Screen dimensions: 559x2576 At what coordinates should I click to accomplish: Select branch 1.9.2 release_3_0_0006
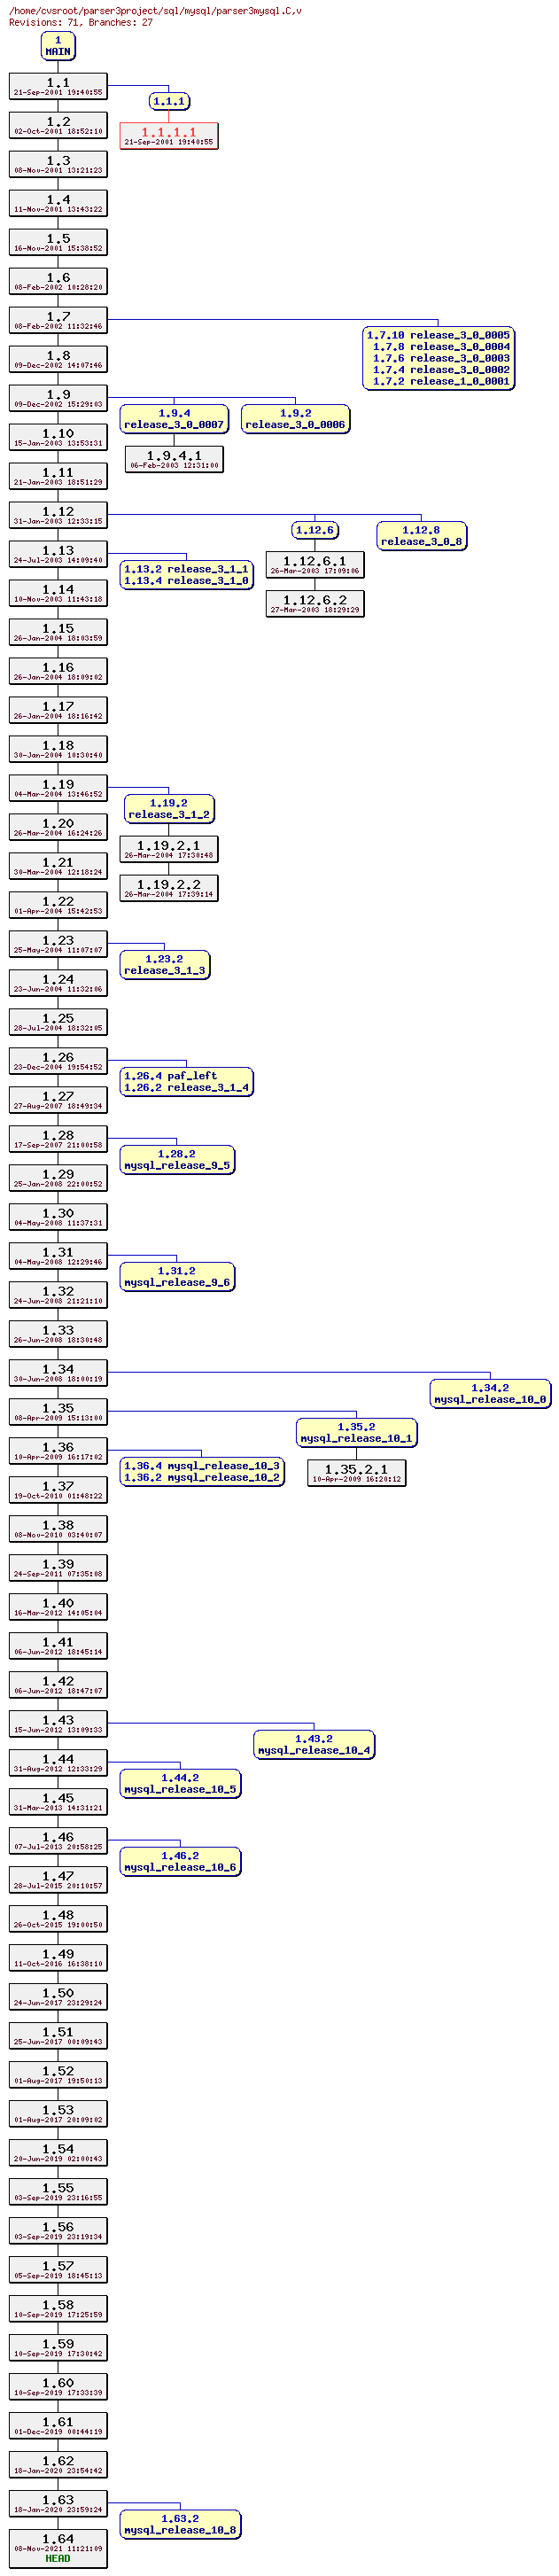(295, 419)
